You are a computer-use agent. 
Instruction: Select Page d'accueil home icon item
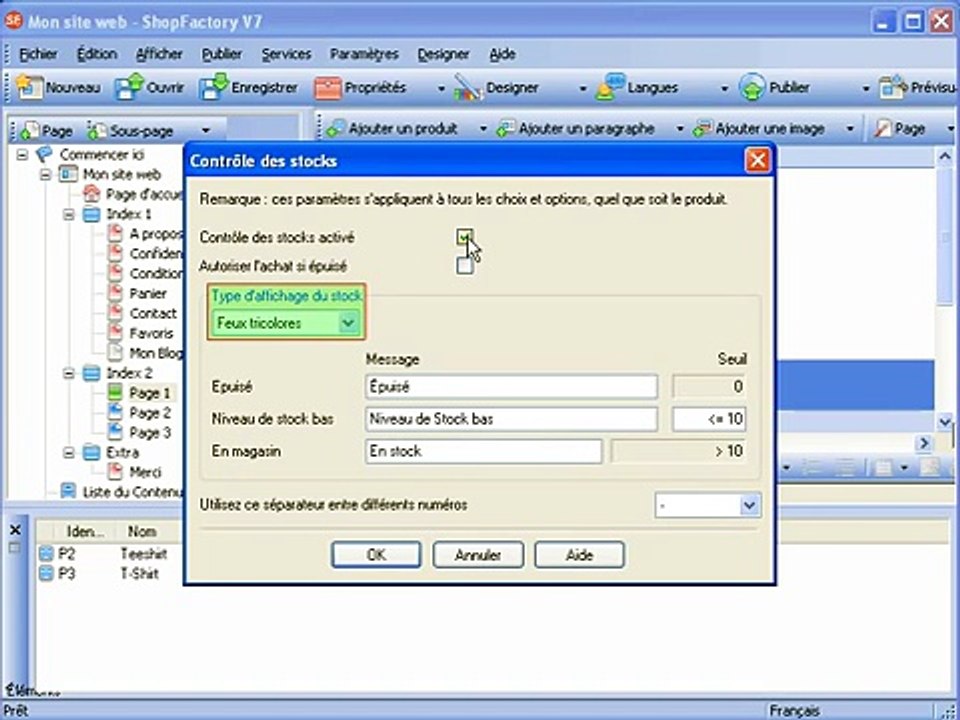click(91, 194)
